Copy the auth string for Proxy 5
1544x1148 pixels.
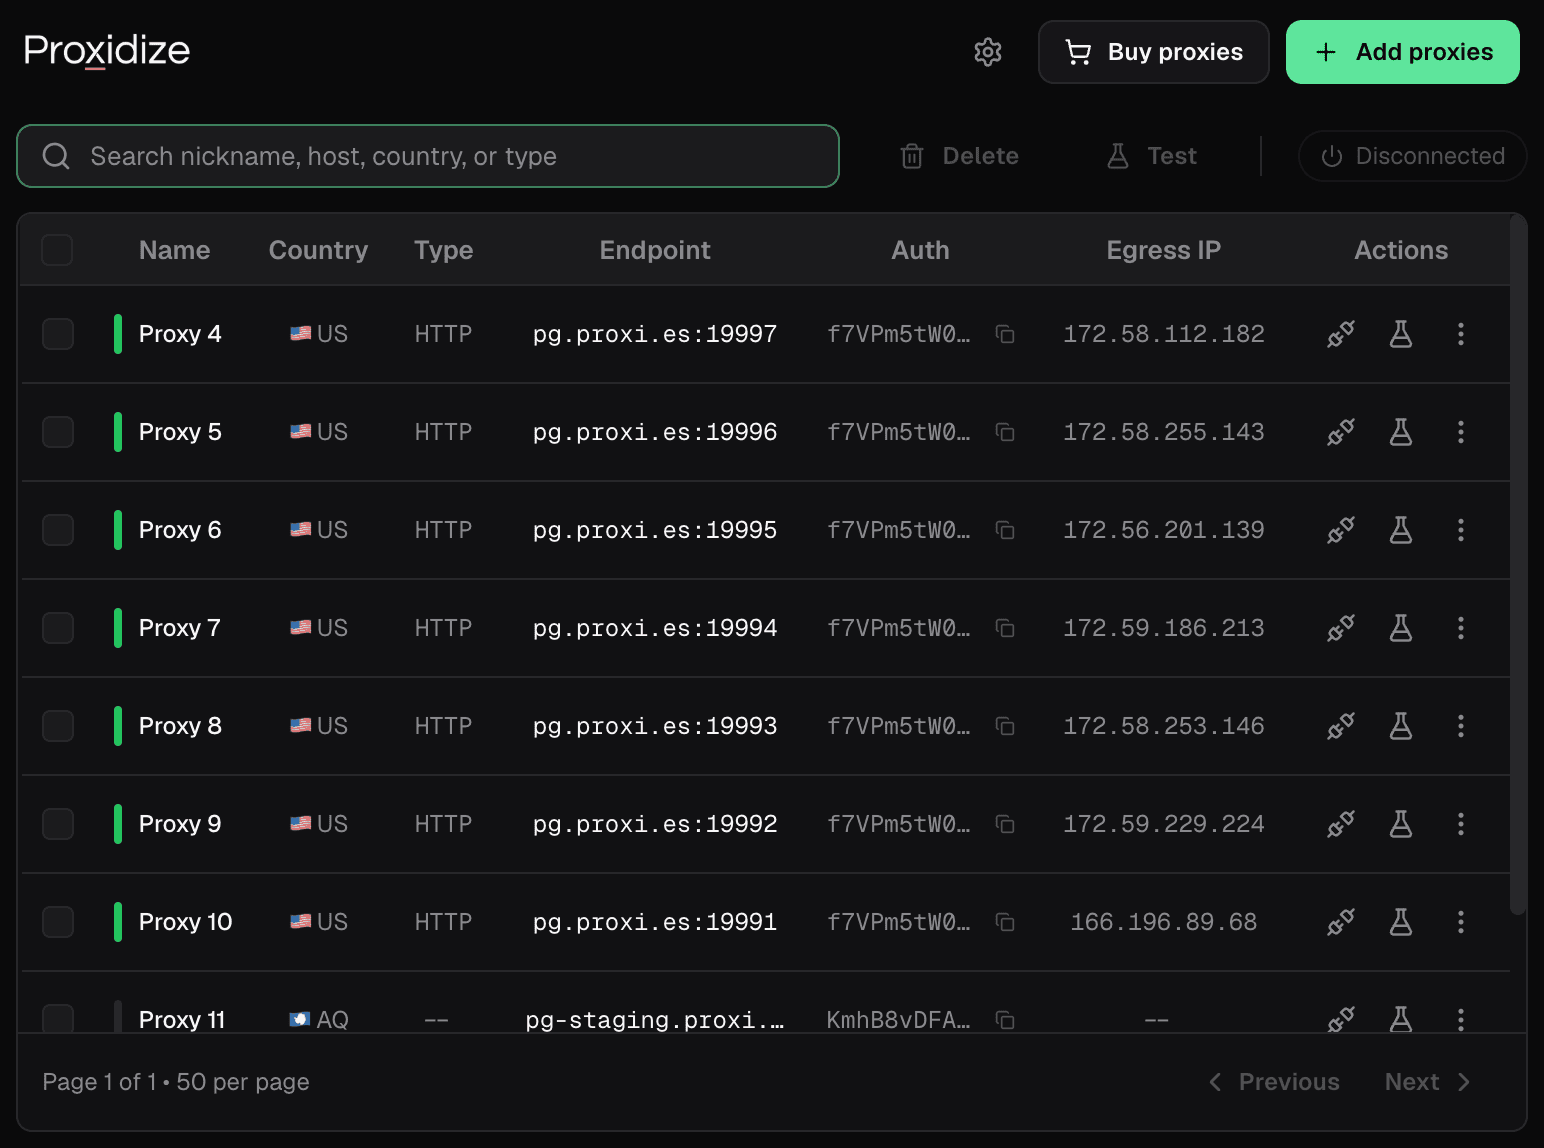pyautogui.click(x=1005, y=433)
